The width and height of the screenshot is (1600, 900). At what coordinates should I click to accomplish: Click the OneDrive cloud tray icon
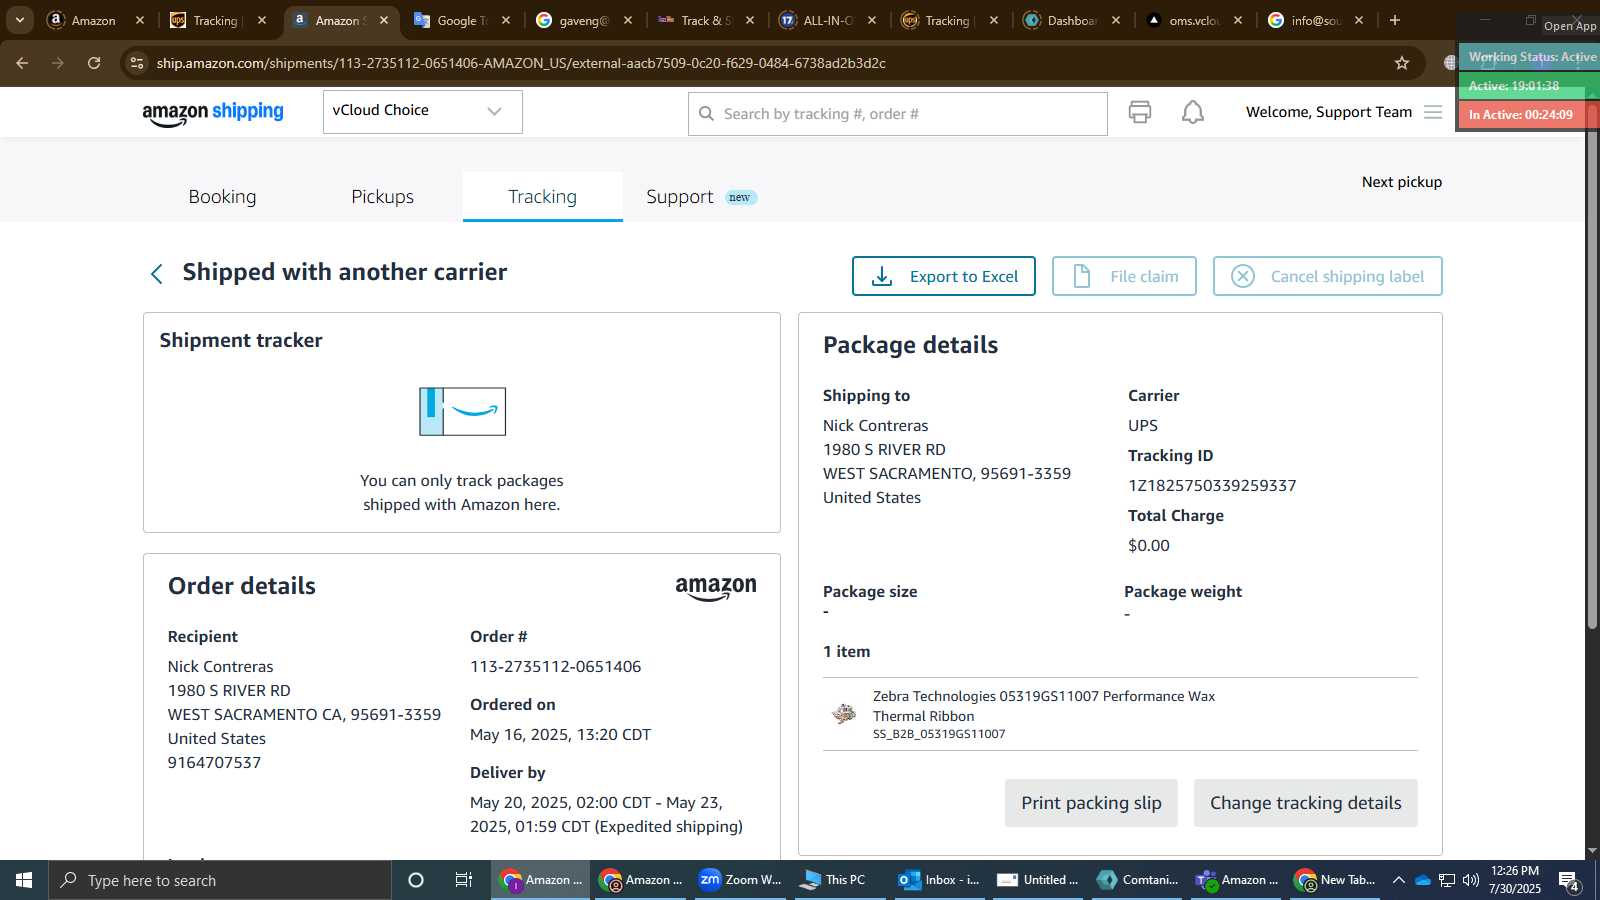pyautogui.click(x=1422, y=880)
